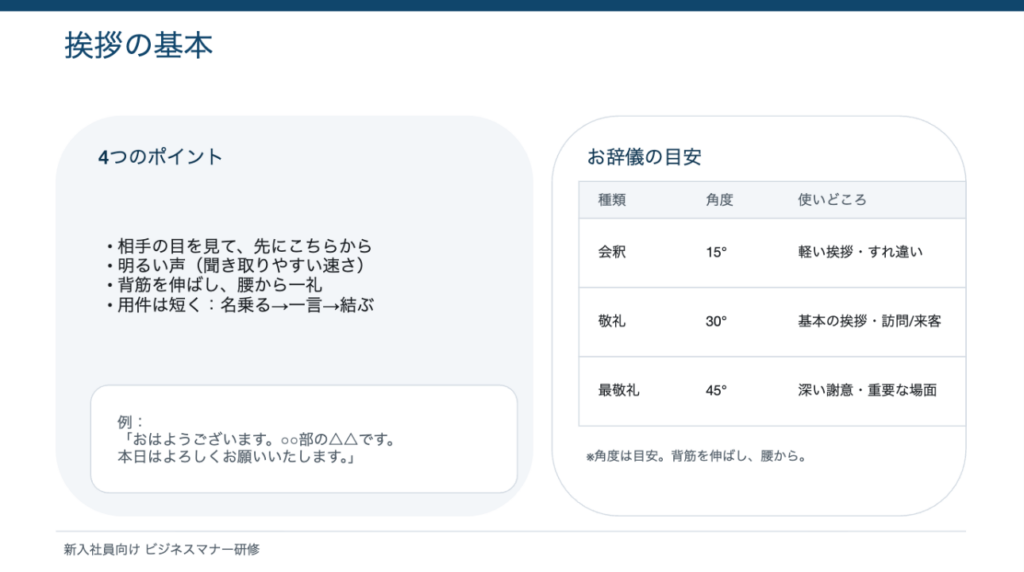Select the 4つのポイント heading
Viewport: 1024px width, 572px height.
(x=160, y=157)
